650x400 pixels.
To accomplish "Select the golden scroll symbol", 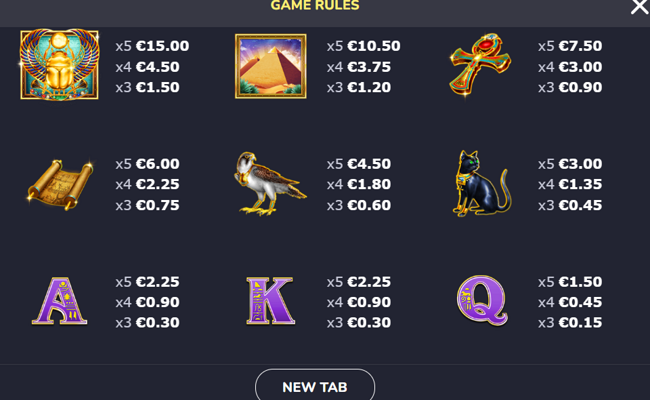I will pyautogui.click(x=60, y=184).
